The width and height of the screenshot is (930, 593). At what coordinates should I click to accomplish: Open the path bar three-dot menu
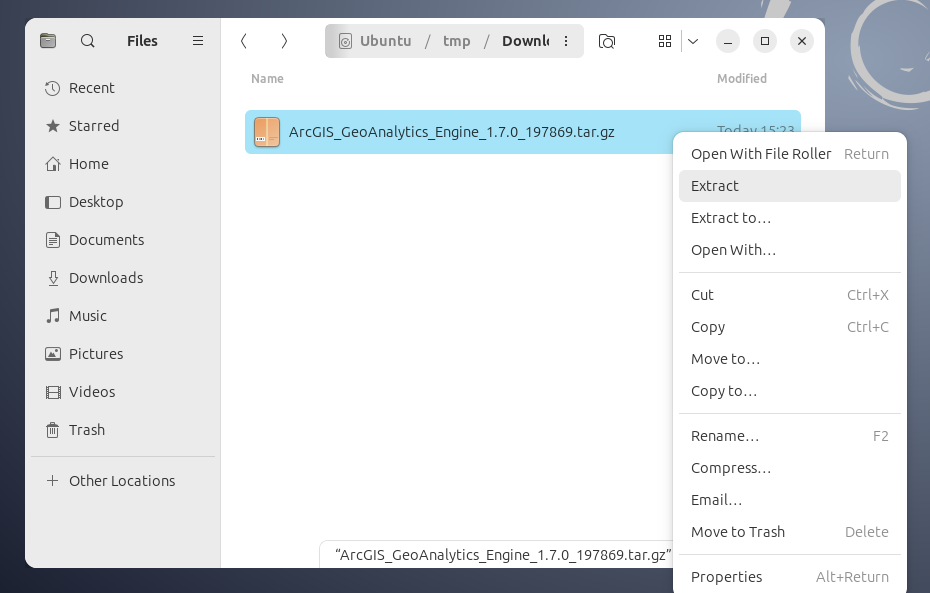pos(566,41)
